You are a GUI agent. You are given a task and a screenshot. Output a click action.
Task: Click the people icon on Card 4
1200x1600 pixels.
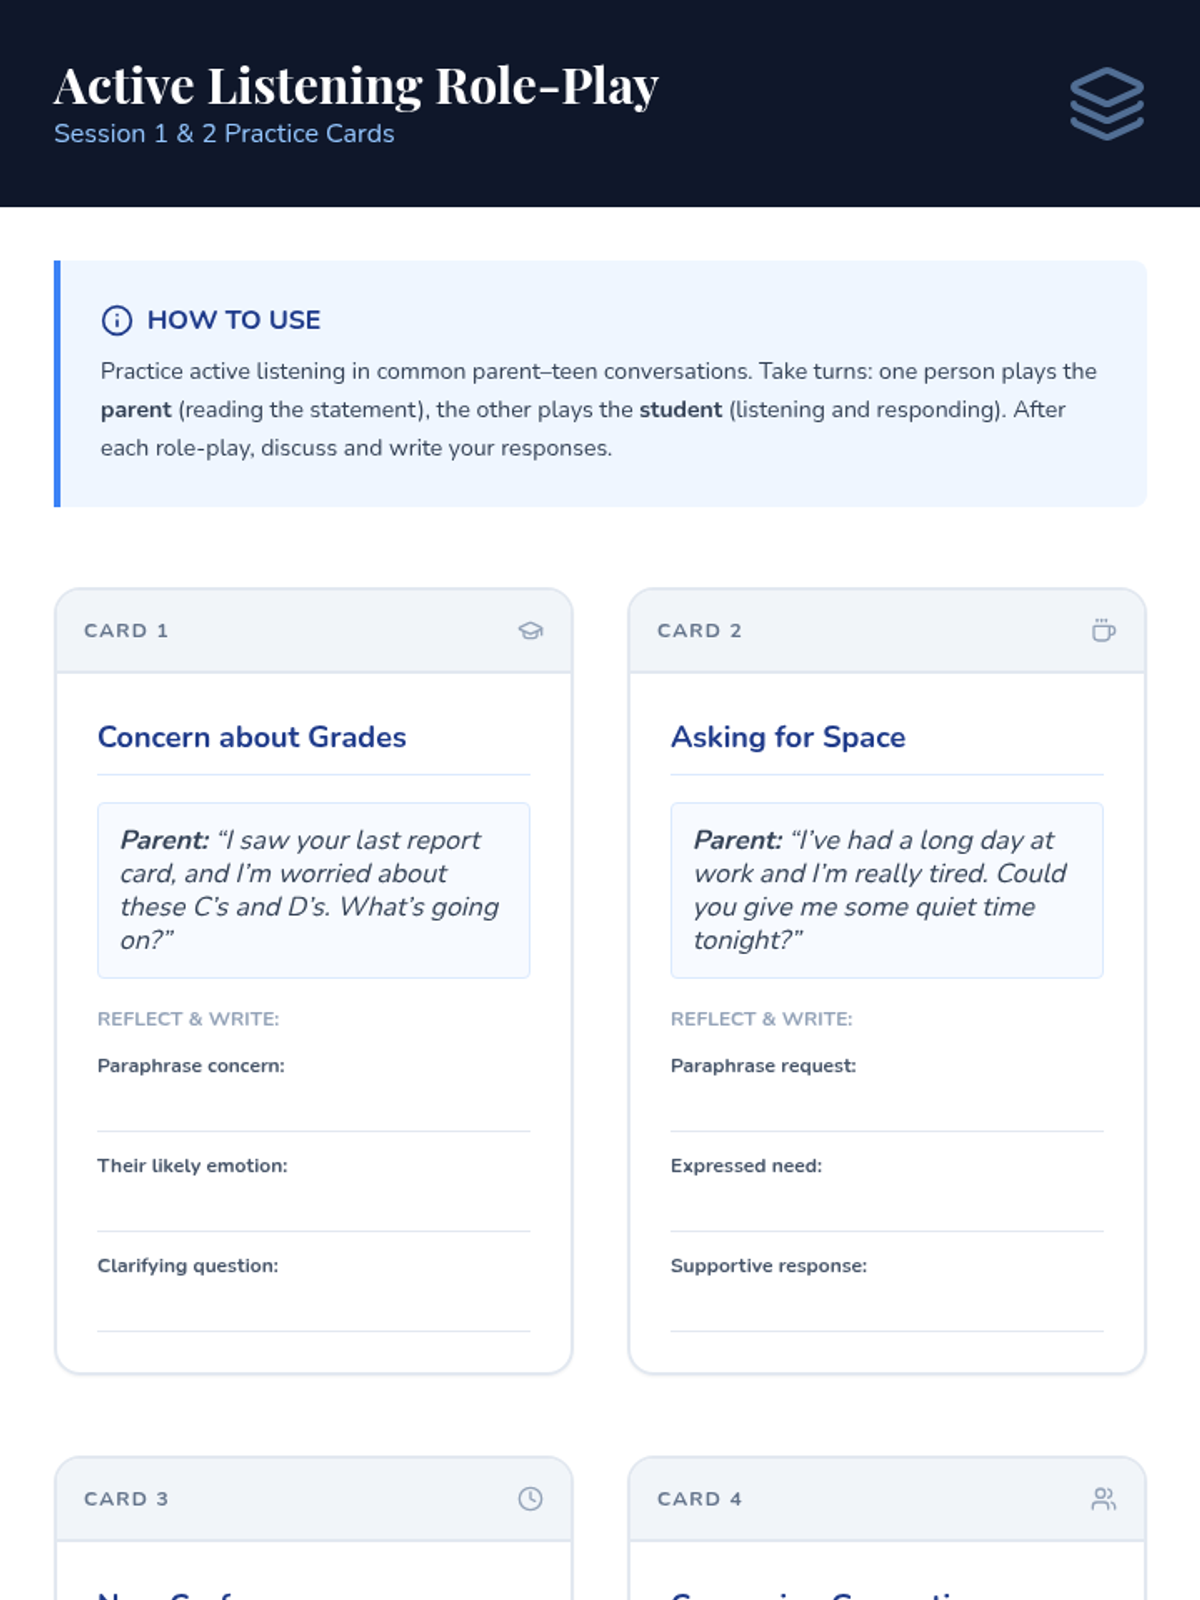(x=1103, y=1498)
